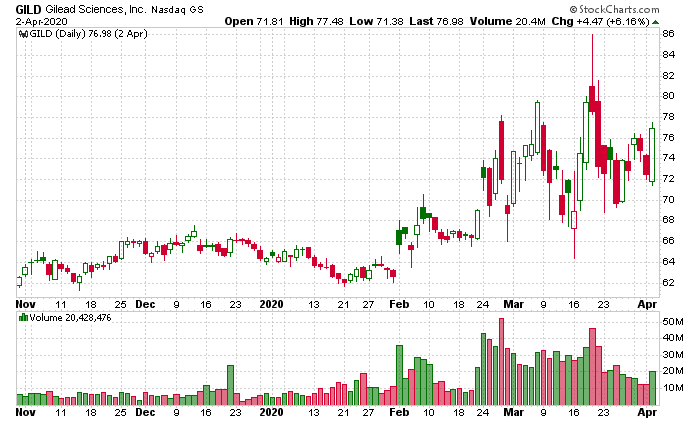This screenshot has width=700, height=421.
Task: Click the 64 price axis label
Action: point(668,262)
